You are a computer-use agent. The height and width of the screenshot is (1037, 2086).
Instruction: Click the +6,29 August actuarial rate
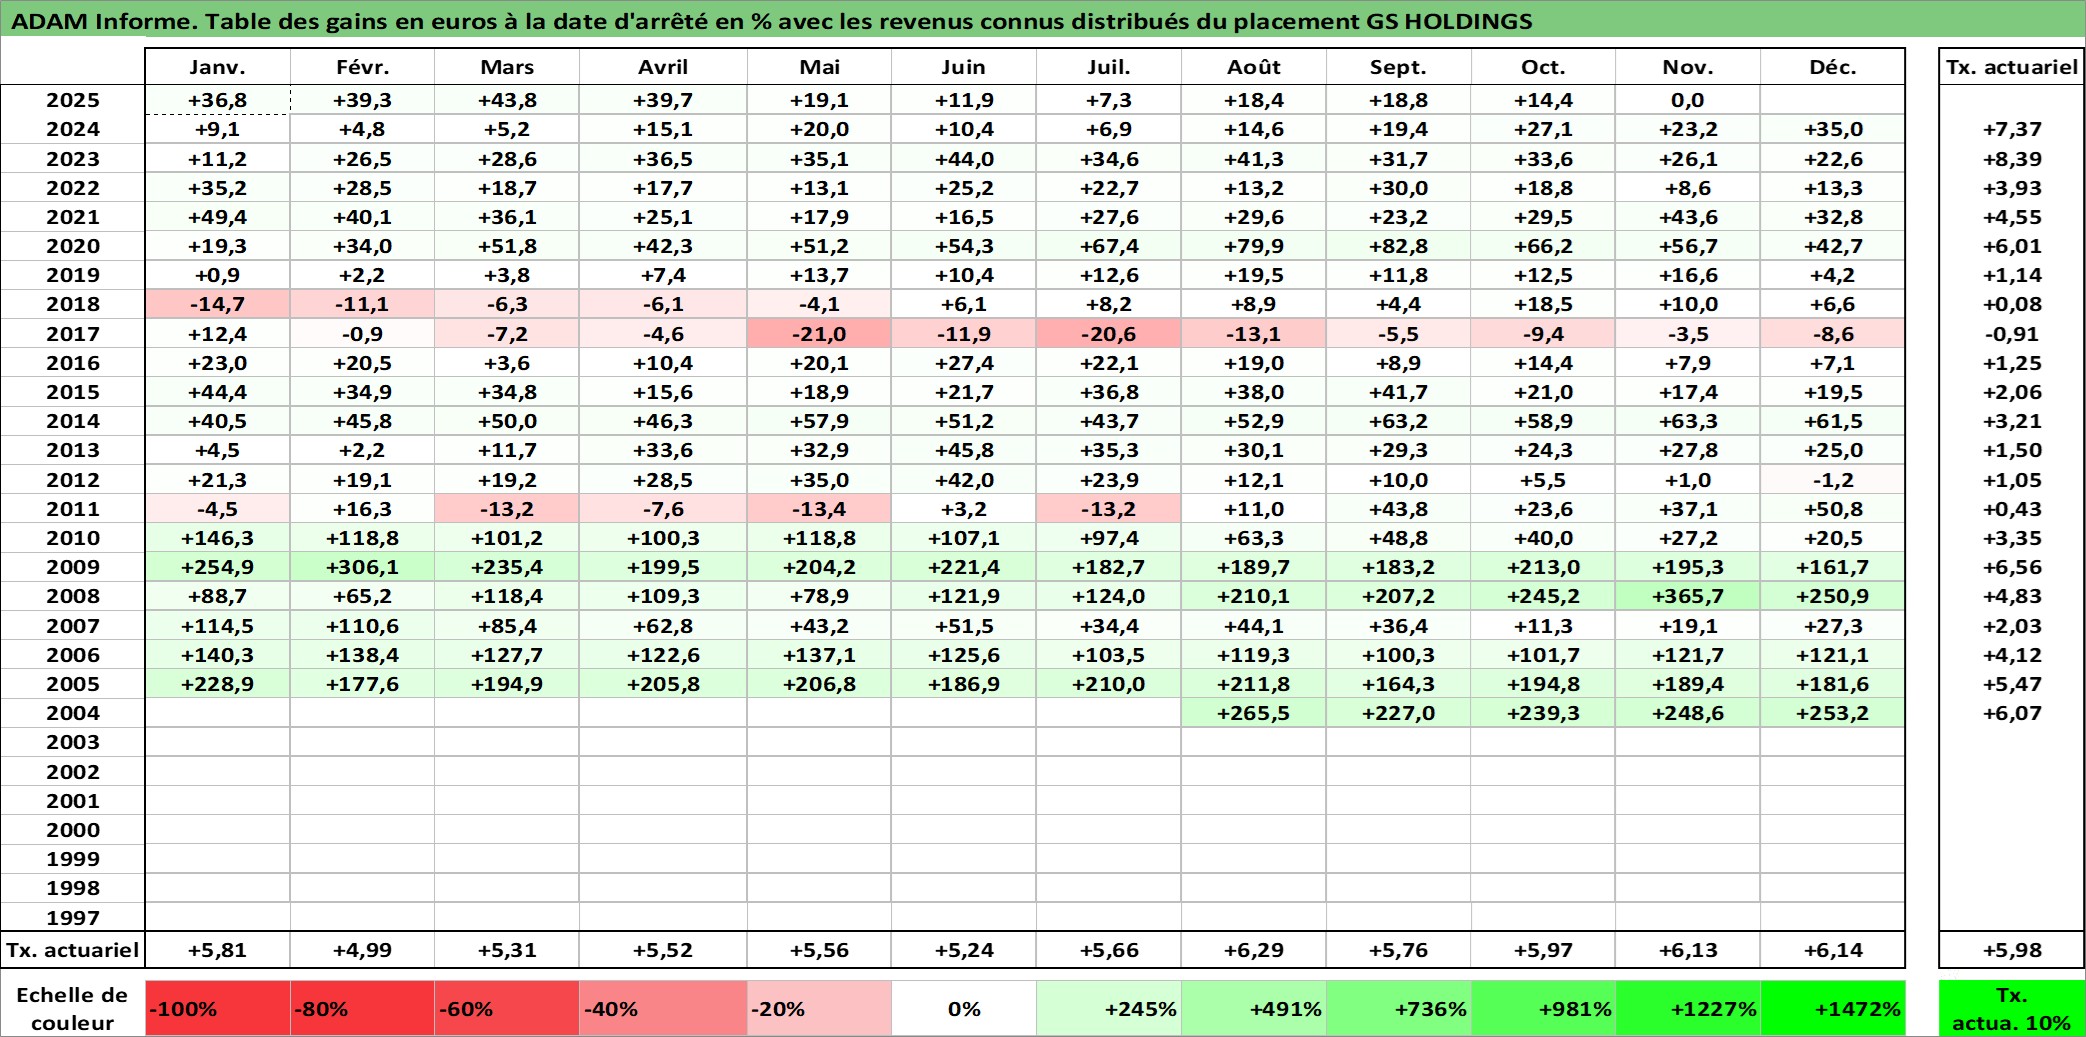point(1253,950)
